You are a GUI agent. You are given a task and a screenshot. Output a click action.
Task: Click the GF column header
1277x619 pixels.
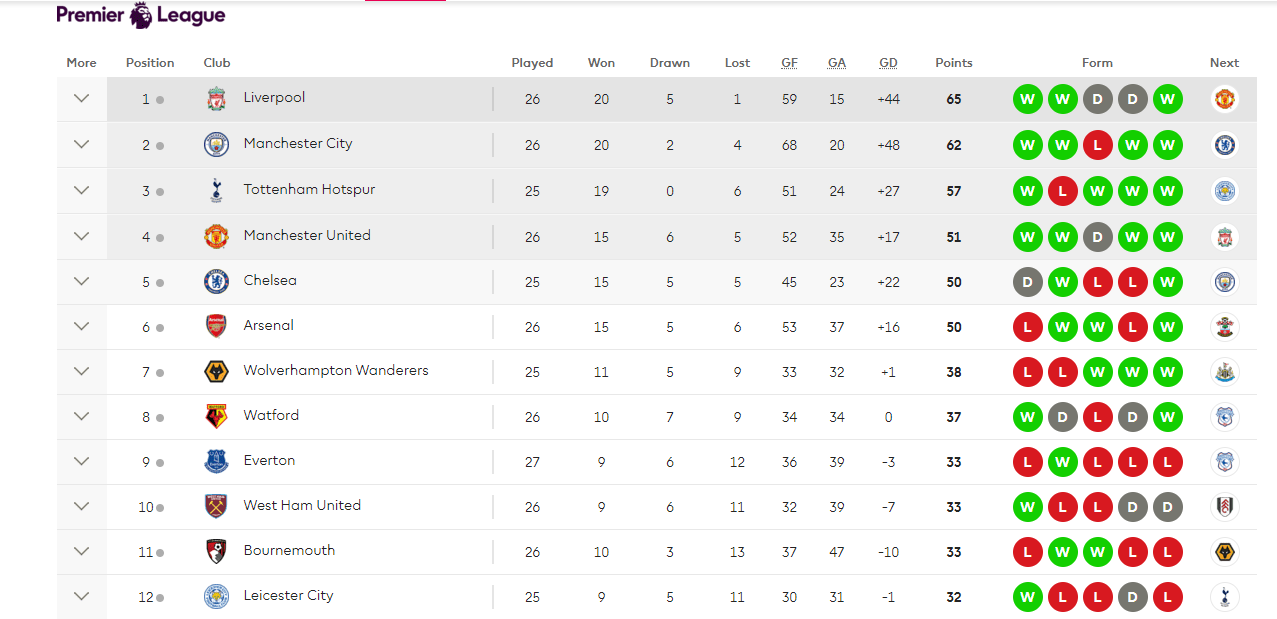tap(789, 62)
